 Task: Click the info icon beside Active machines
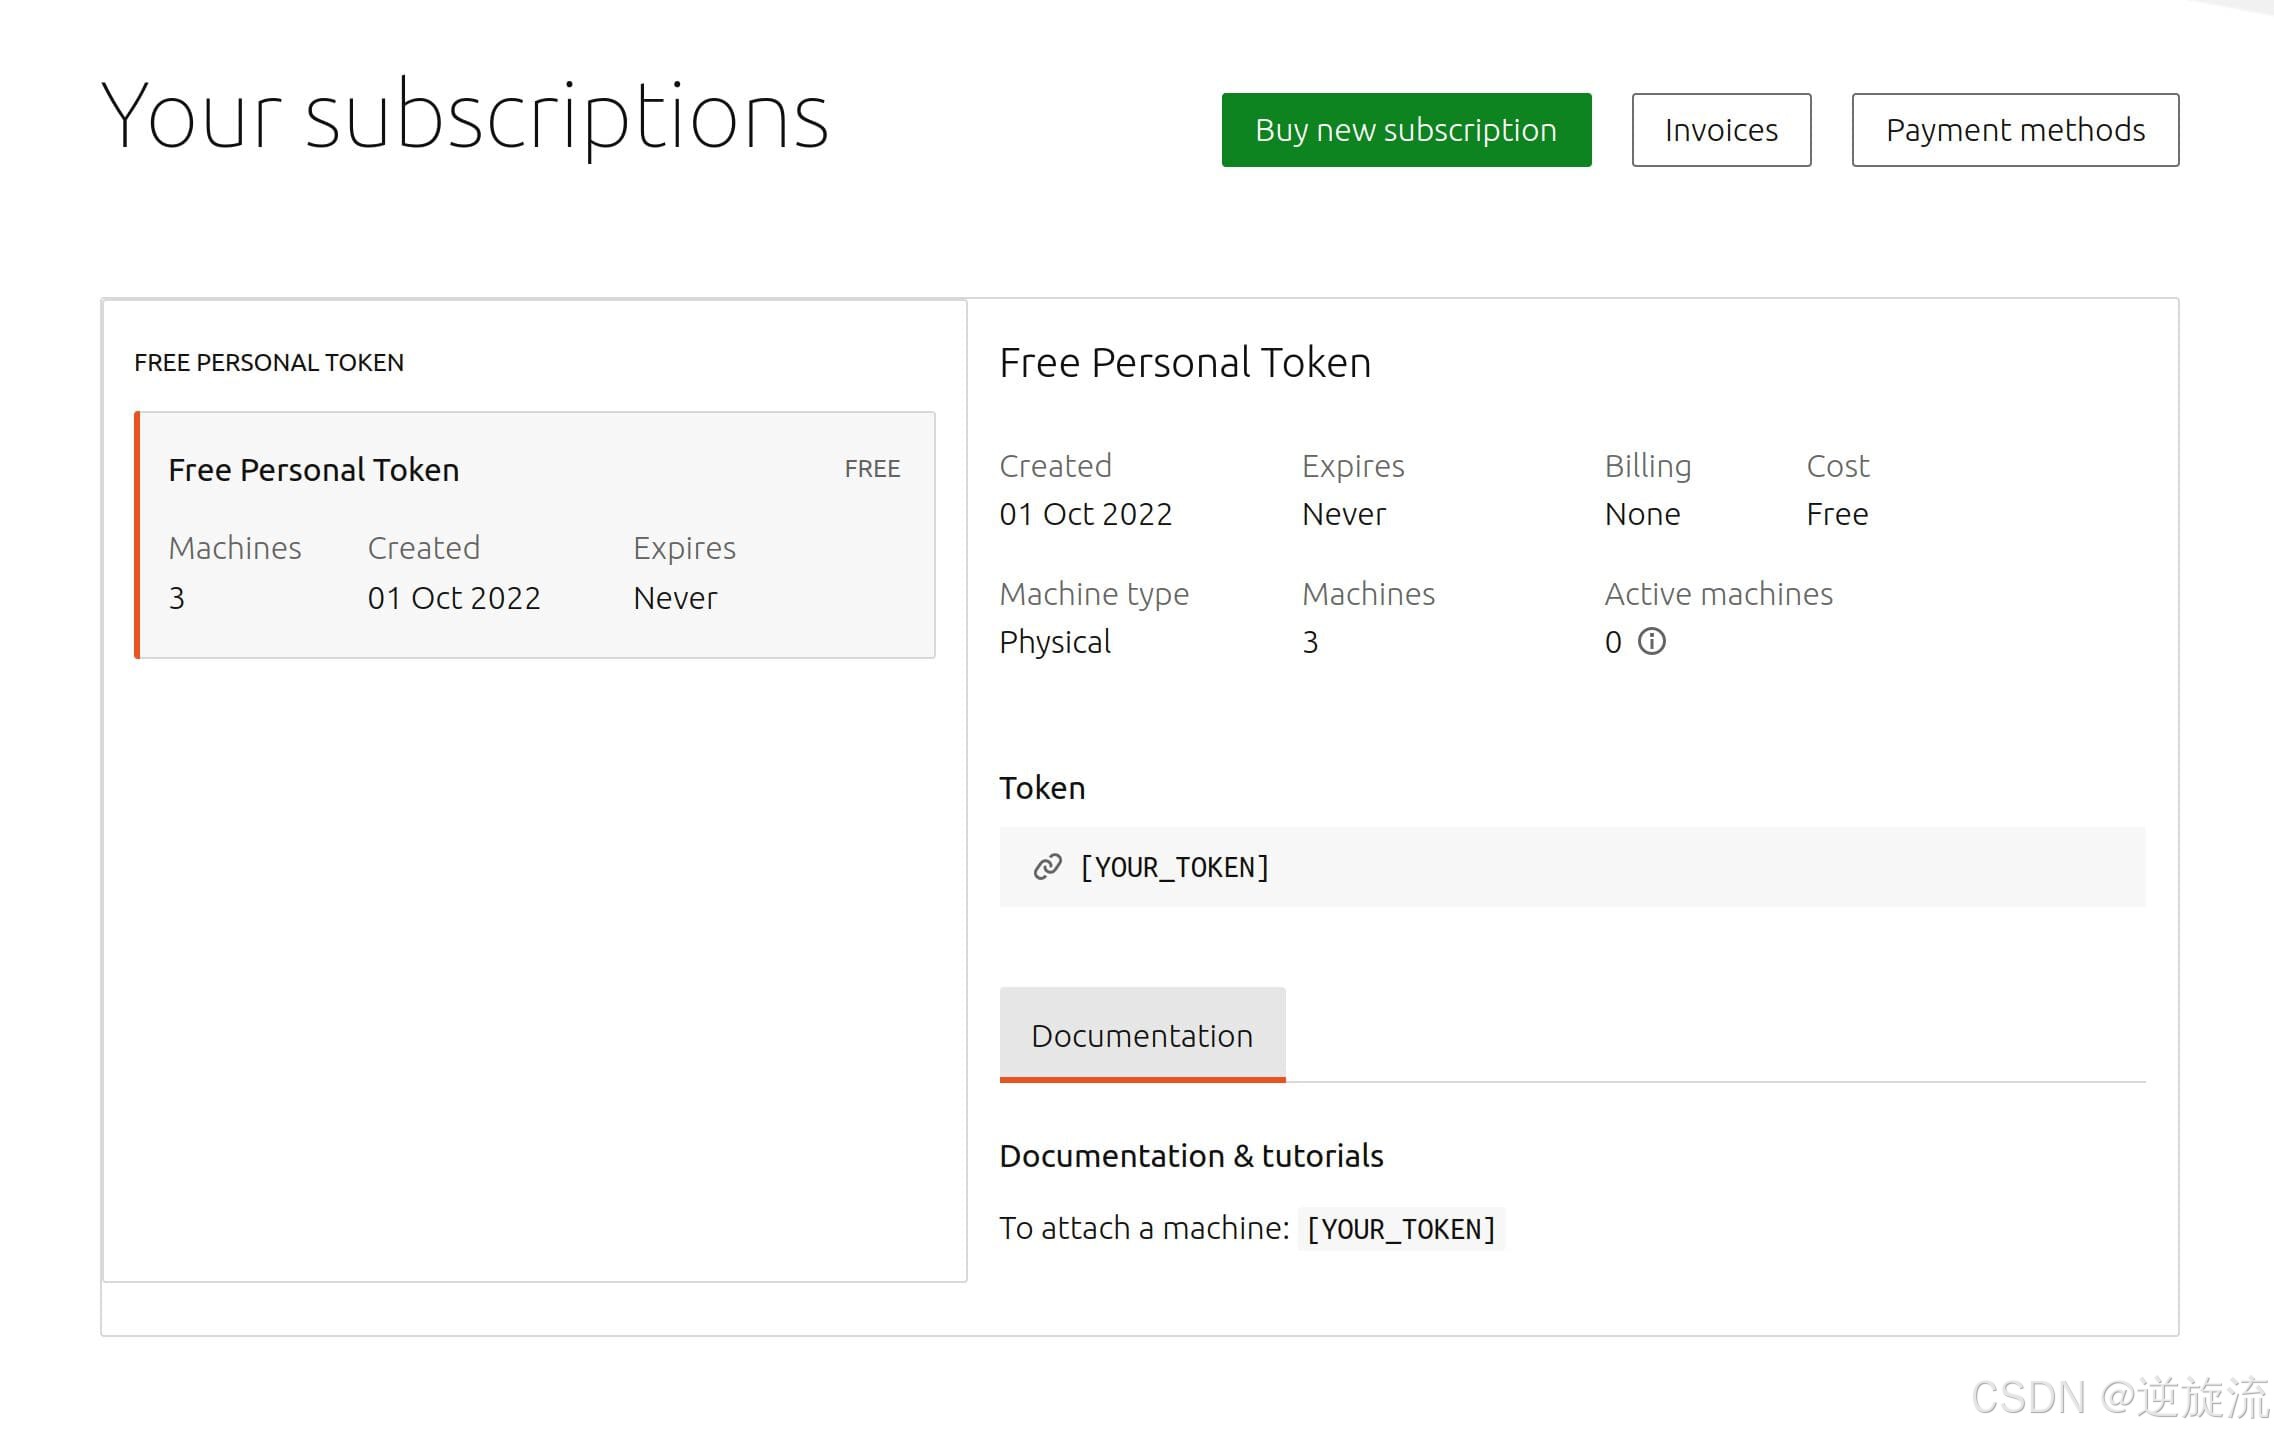(1651, 641)
